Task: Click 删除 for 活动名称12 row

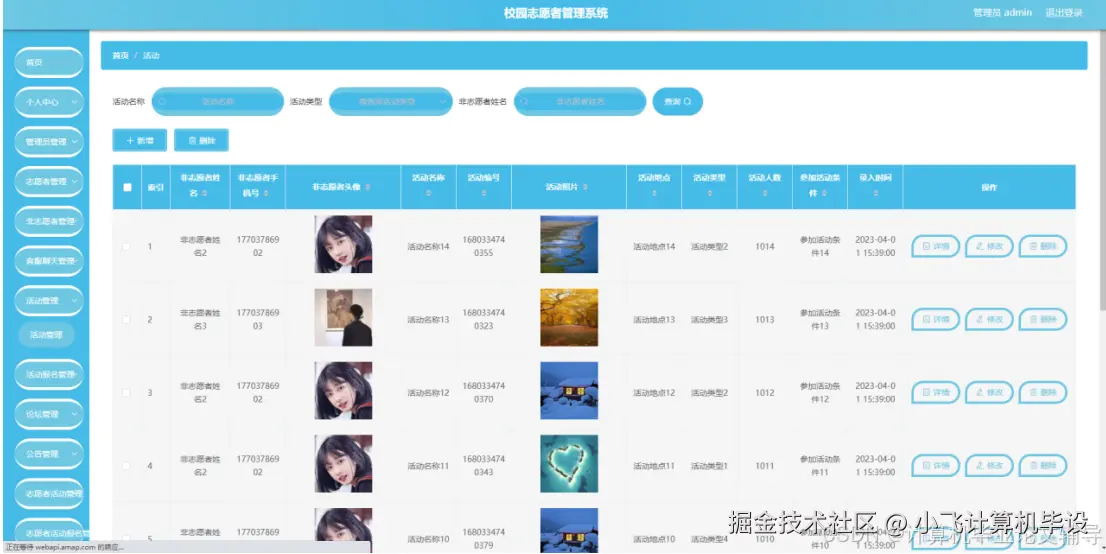Action: [x=1043, y=392]
